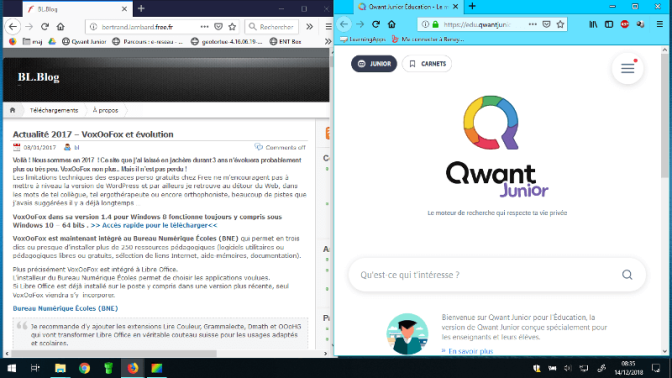Click the horizontal scrollbar of BL.Blog page
Viewport: 672px width, 378px height.
point(166,354)
